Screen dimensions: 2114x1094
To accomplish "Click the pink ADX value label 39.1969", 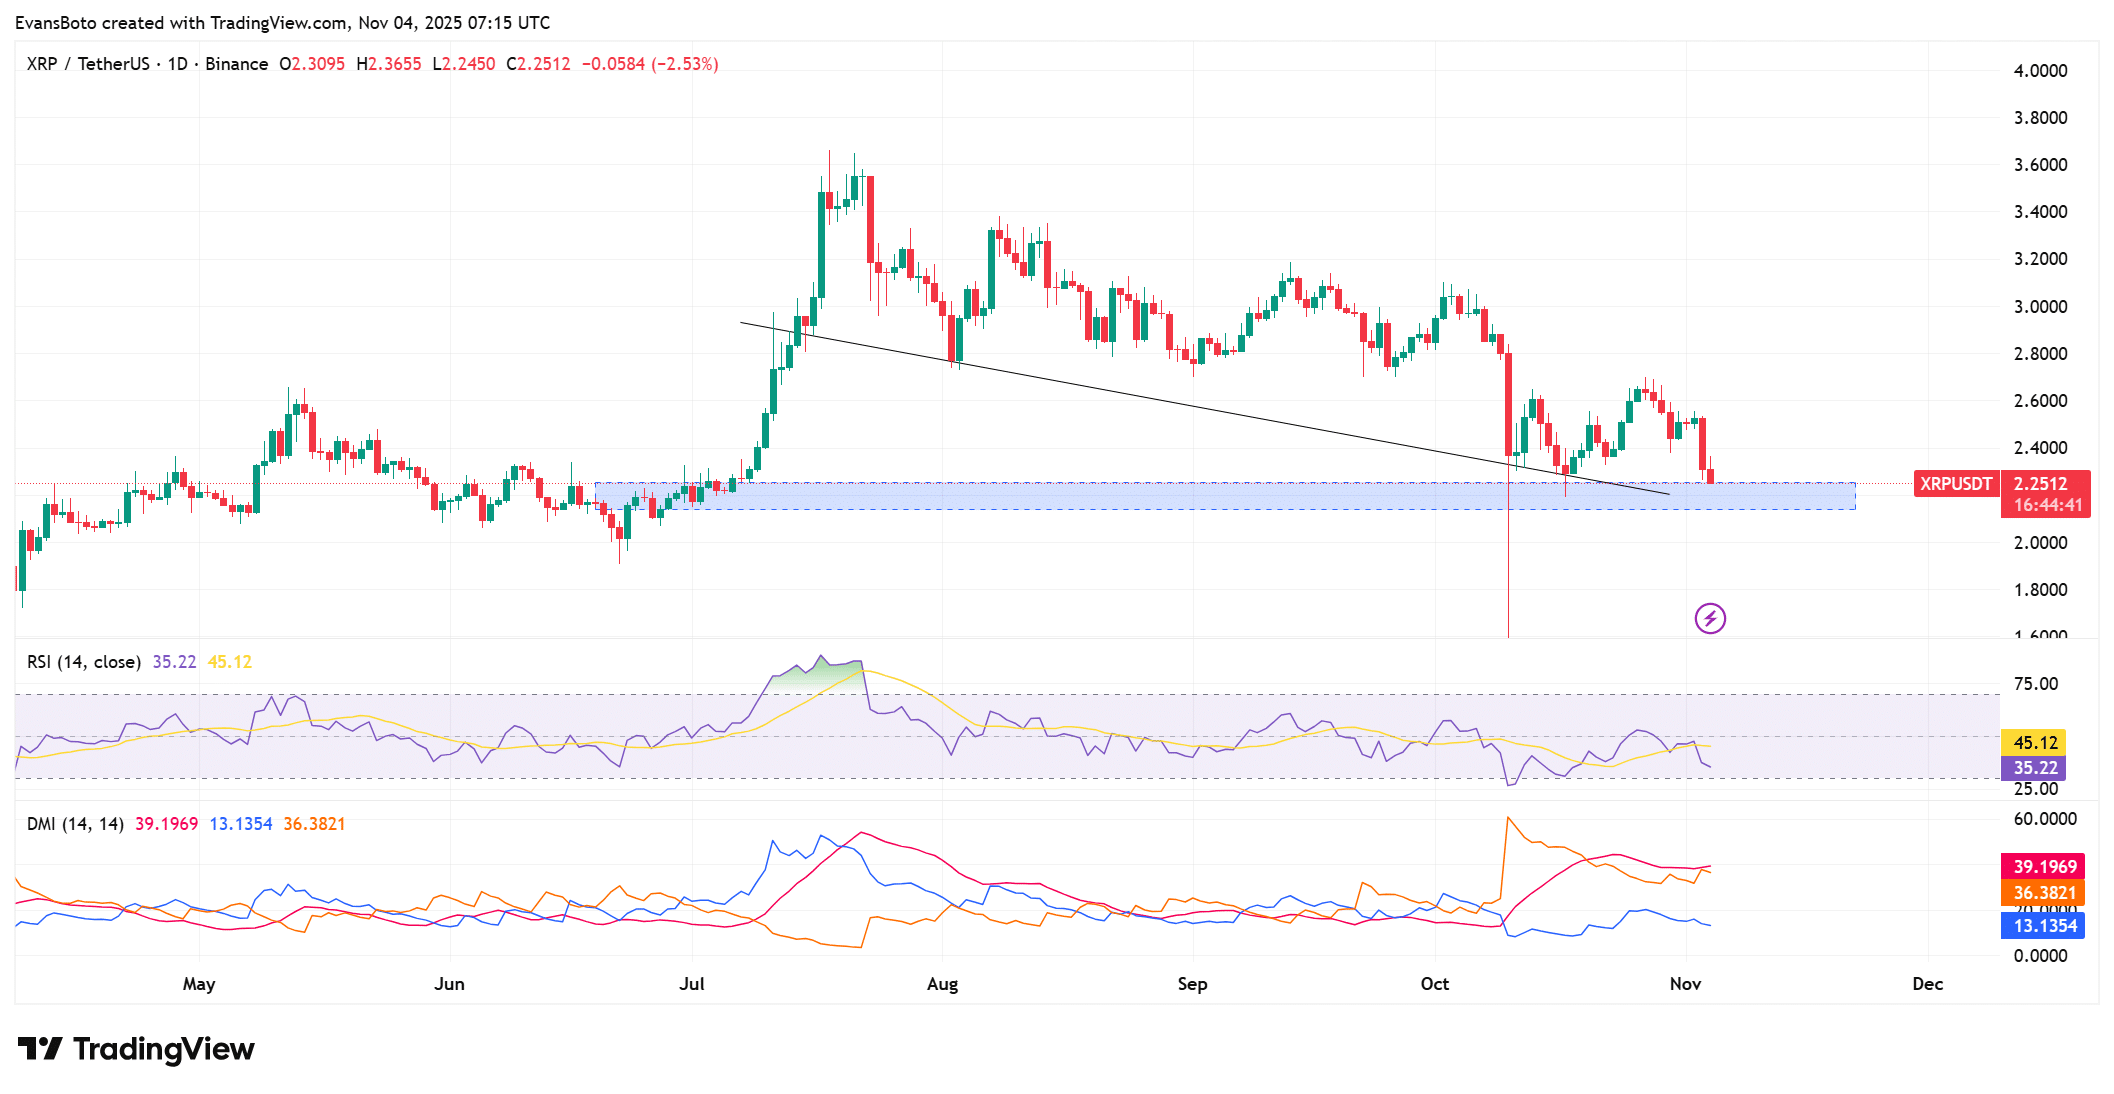I will [x=2046, y=866].
